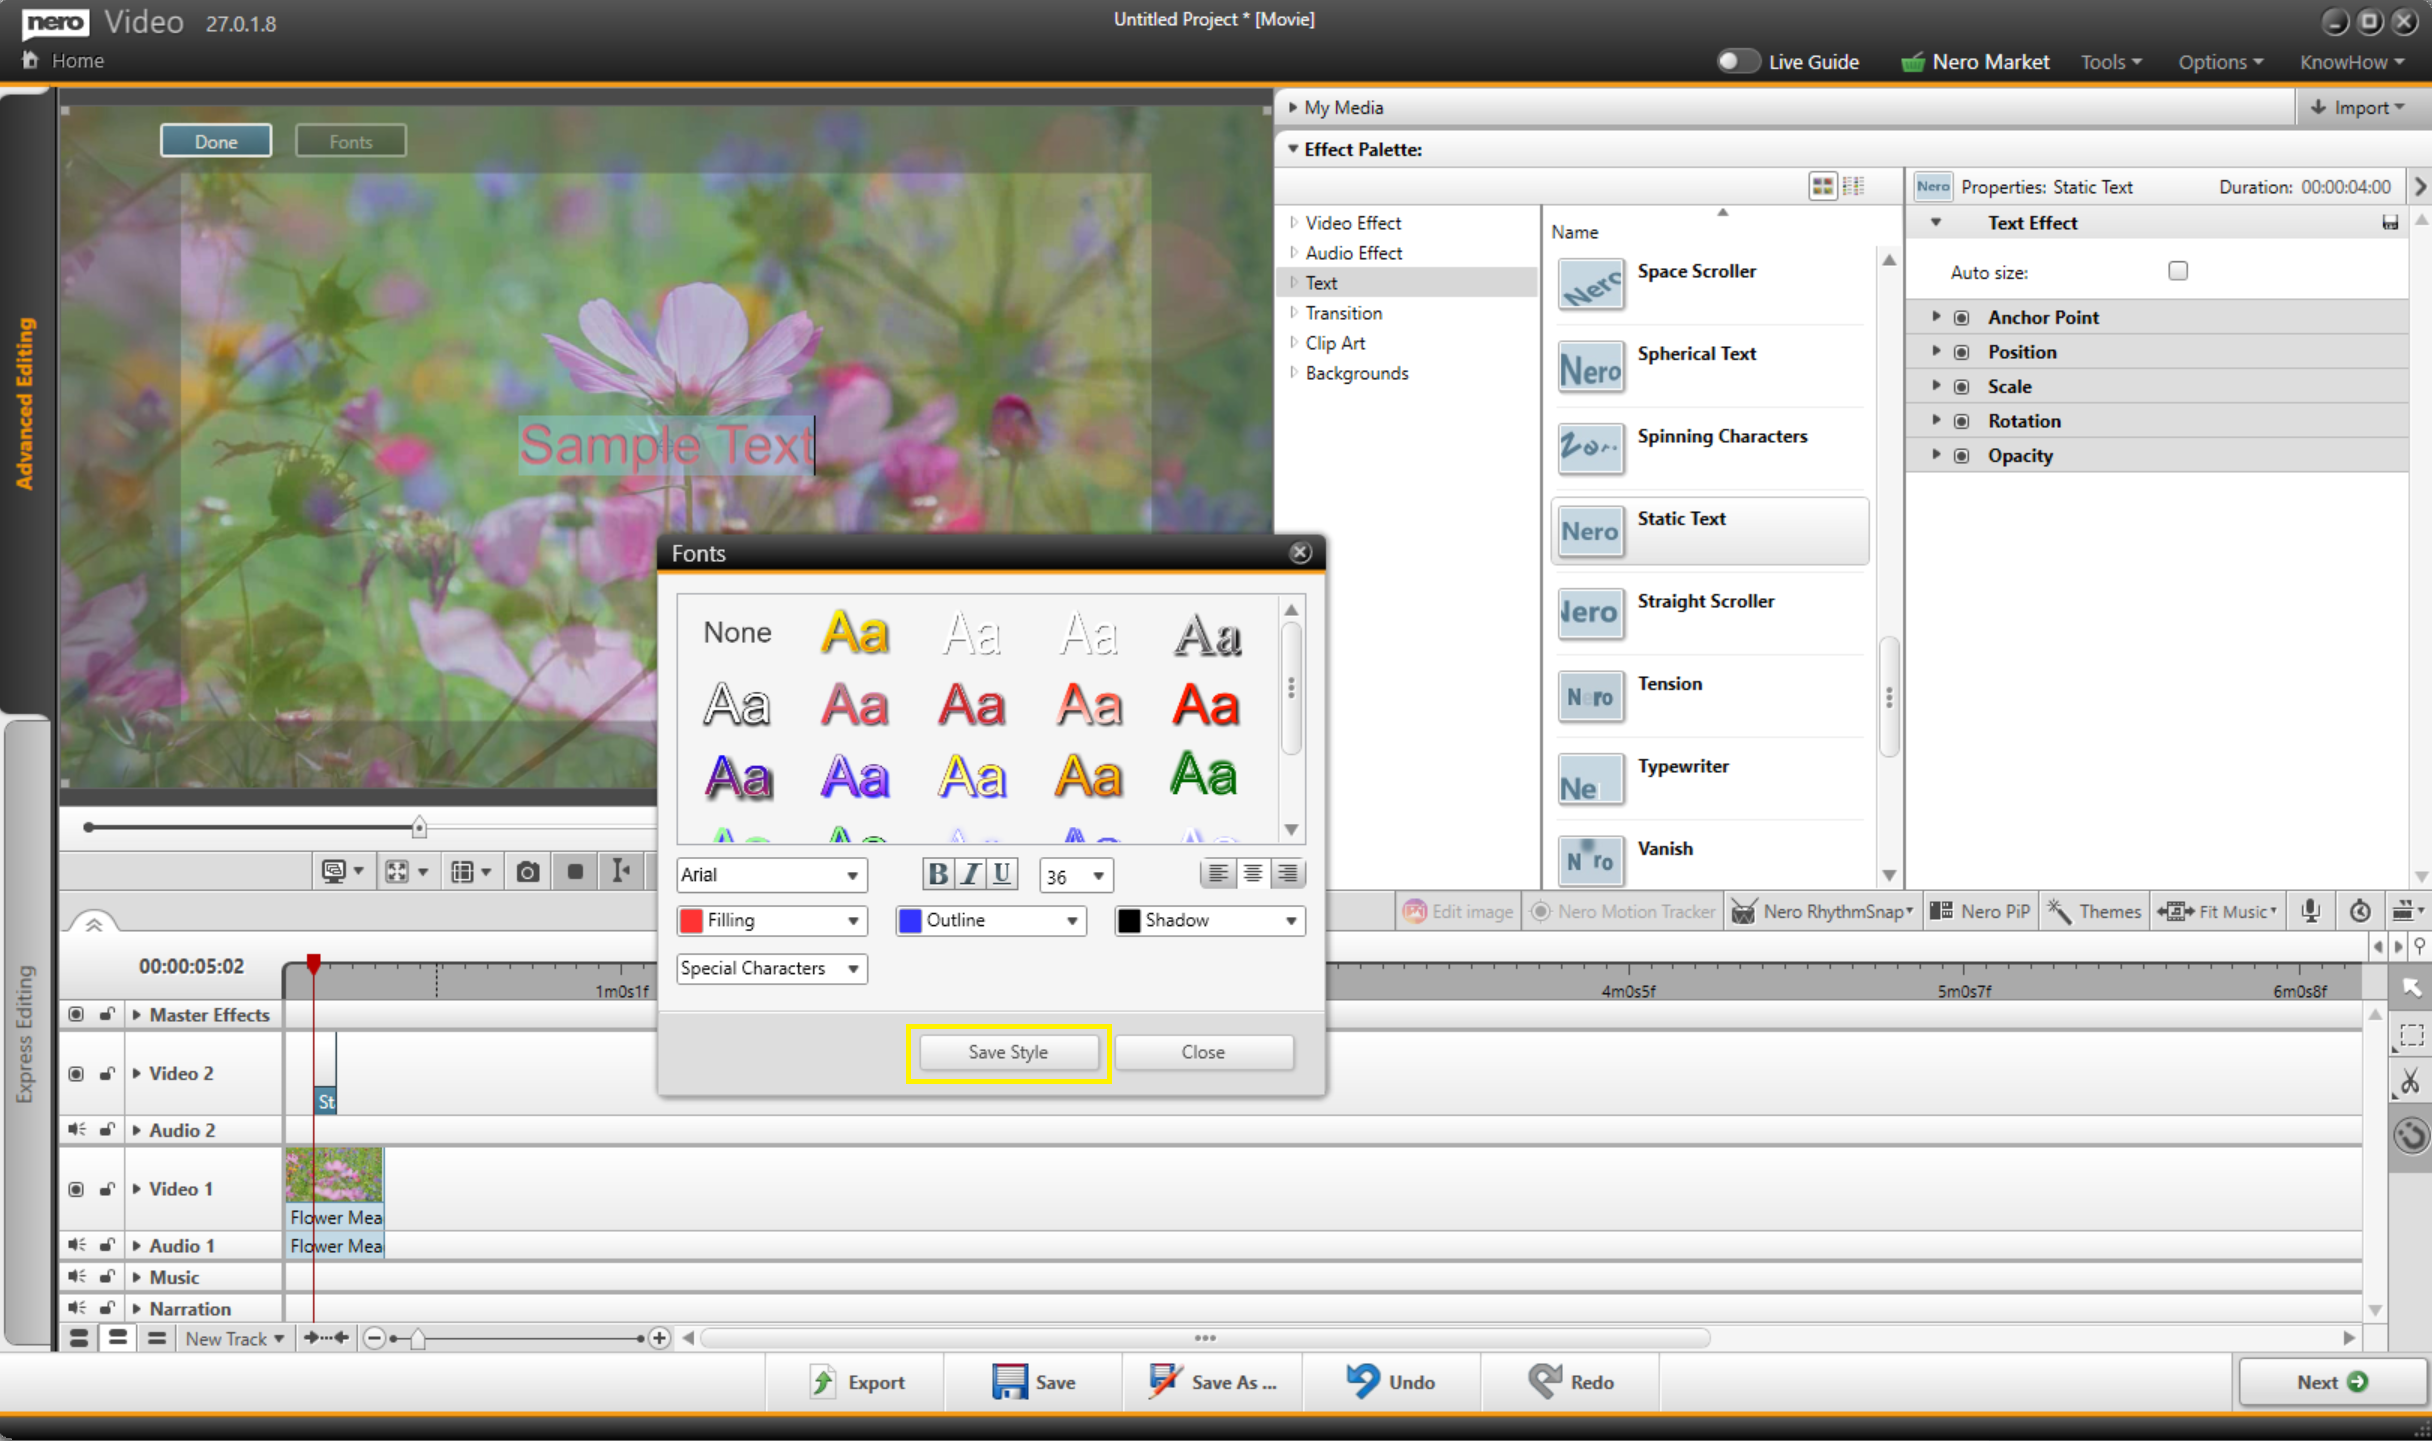Expand the Anchor Point property
This screenshot has height=1441, width=2432.
[x=1936, y=317]
